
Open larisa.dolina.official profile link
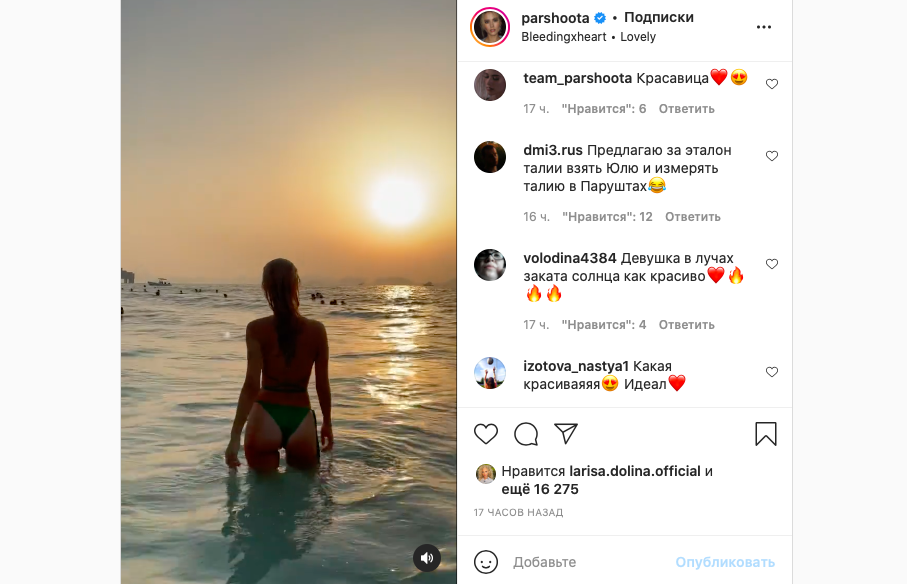coord(635,471)
